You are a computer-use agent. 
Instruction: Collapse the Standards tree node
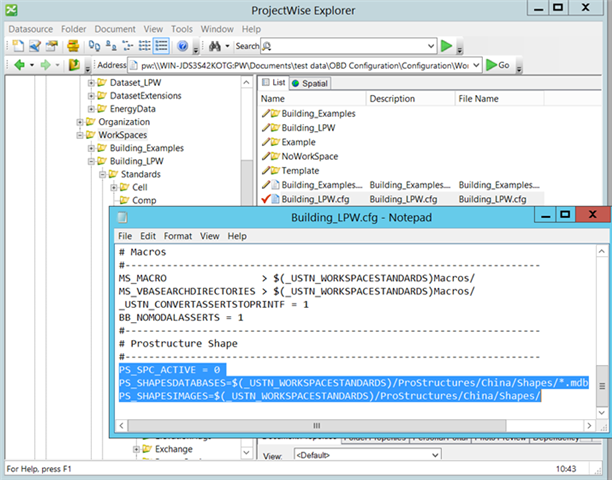coord(102,174)
